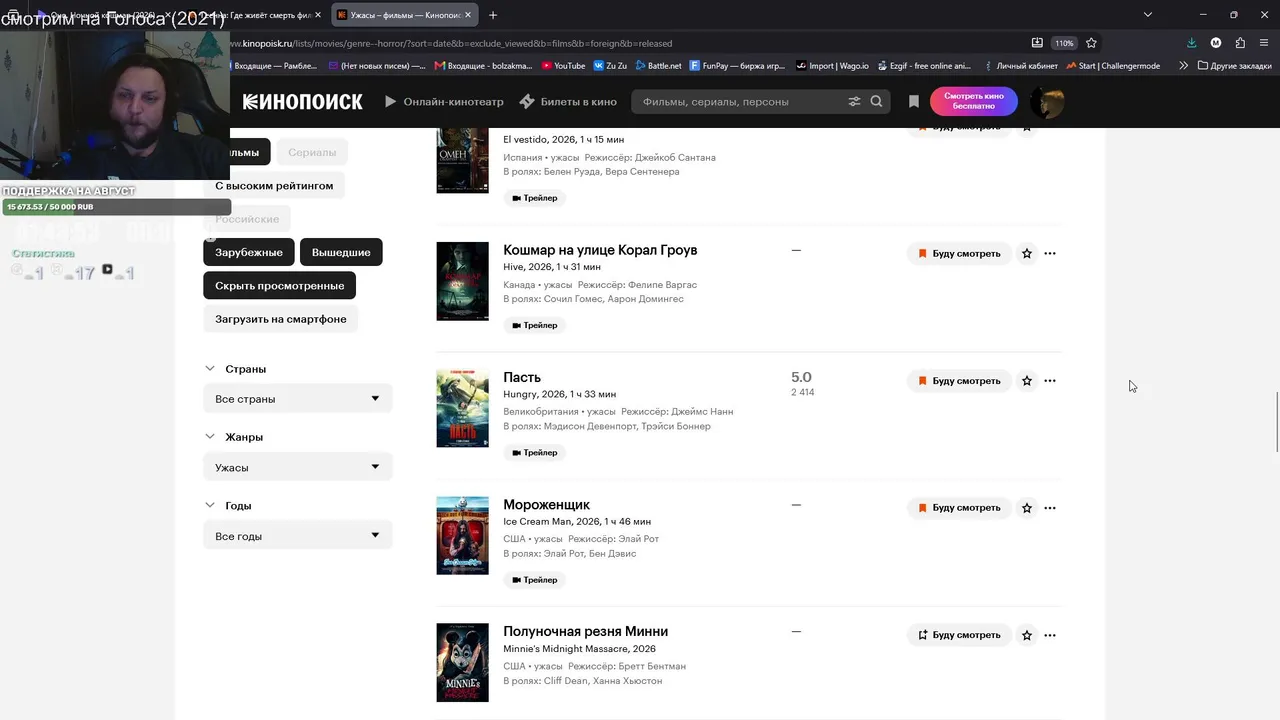Image resolution: width=1280 pixels, height=720 pixels.
Task: Play the trailer for El vestido
Action: pyautogui.click(x=535, y=198)
